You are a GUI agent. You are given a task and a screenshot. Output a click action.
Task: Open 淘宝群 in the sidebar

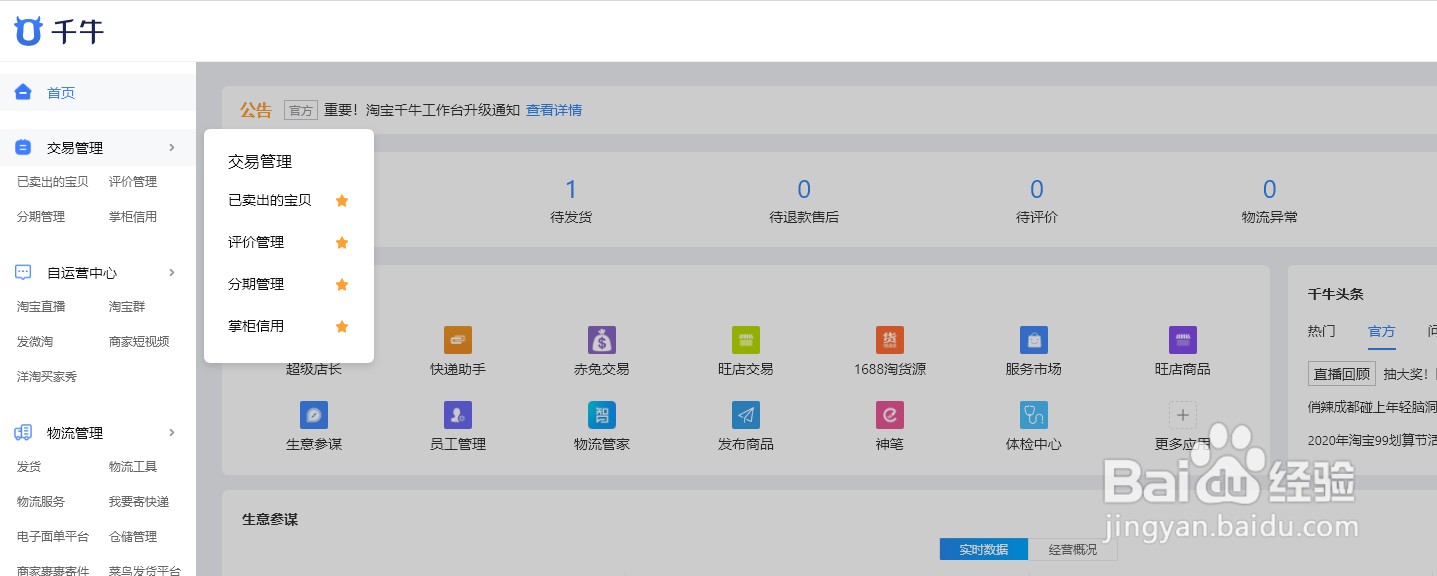coord(127,307)
